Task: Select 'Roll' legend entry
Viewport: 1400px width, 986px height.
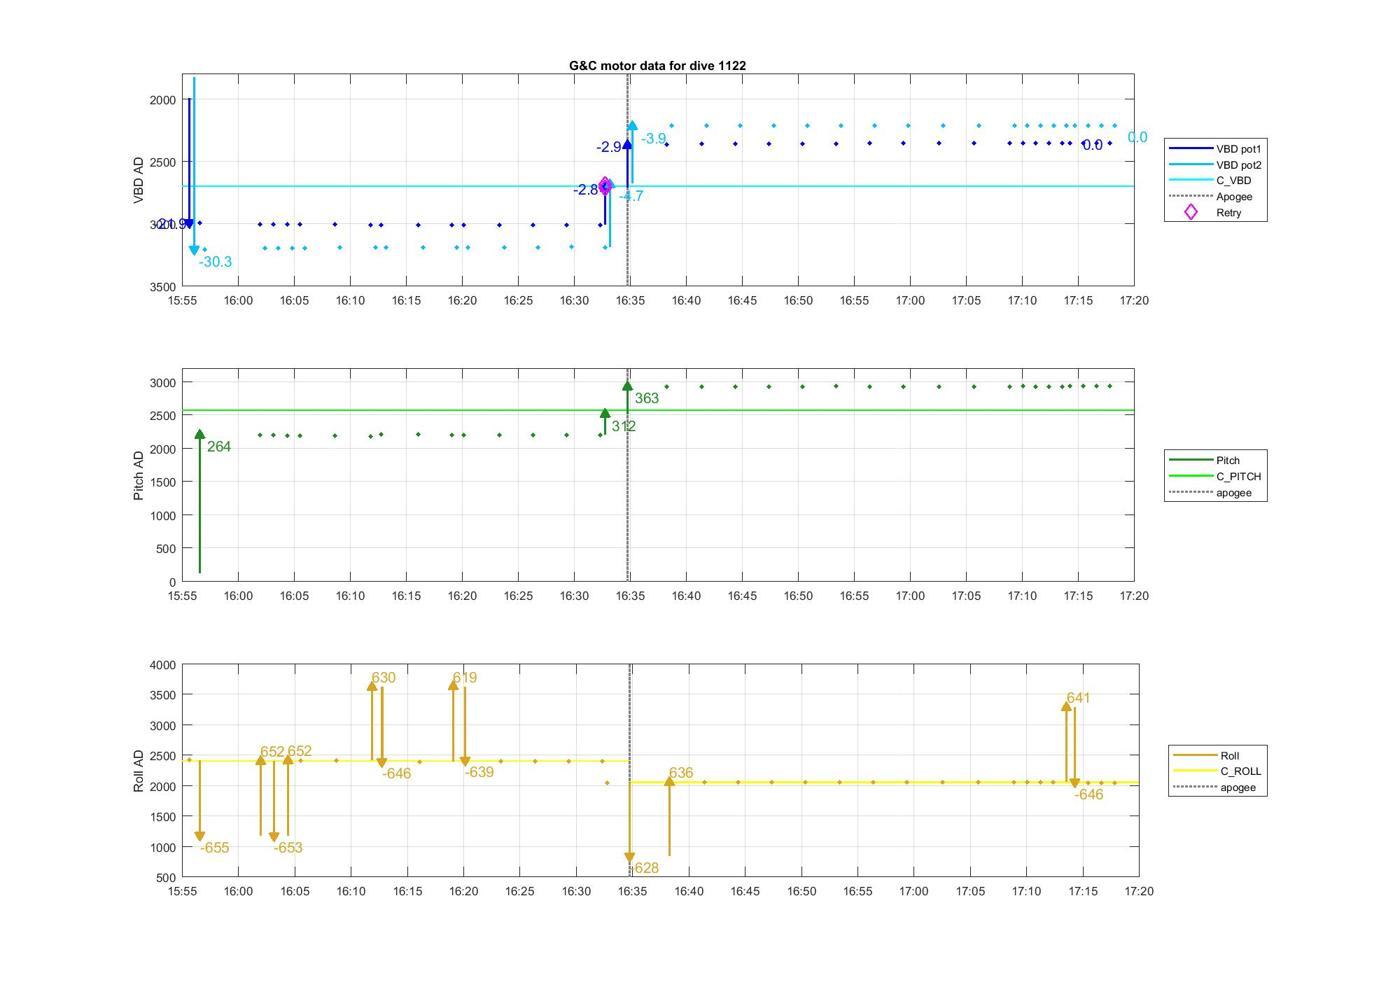Action: (x=1230, y=756)
